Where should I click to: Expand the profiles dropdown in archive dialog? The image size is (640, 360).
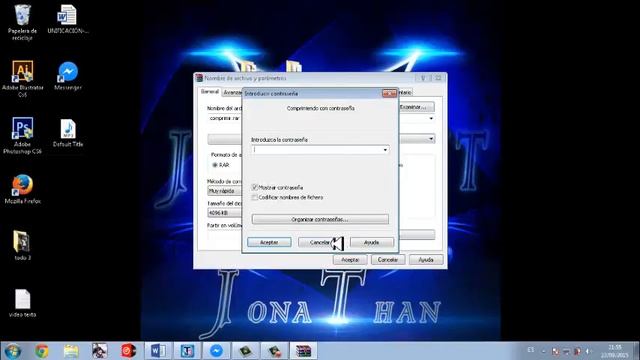(x=431, y=139)
